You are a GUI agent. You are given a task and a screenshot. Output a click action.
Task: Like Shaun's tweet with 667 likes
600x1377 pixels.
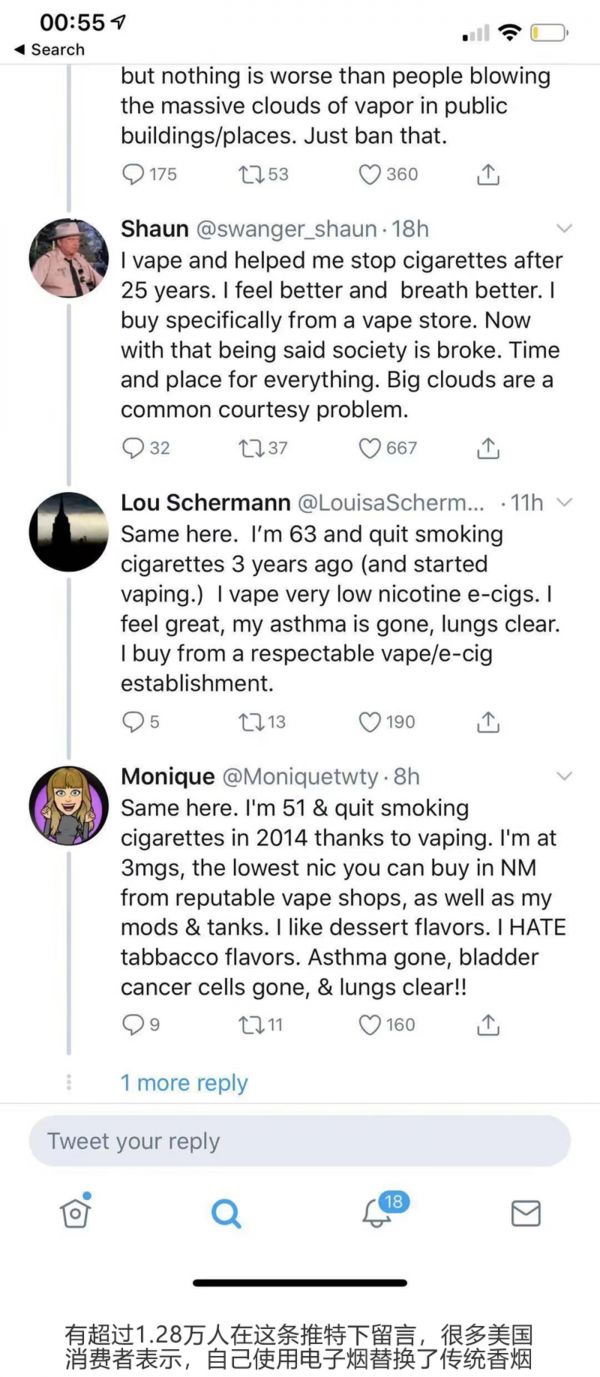(371, 448)
